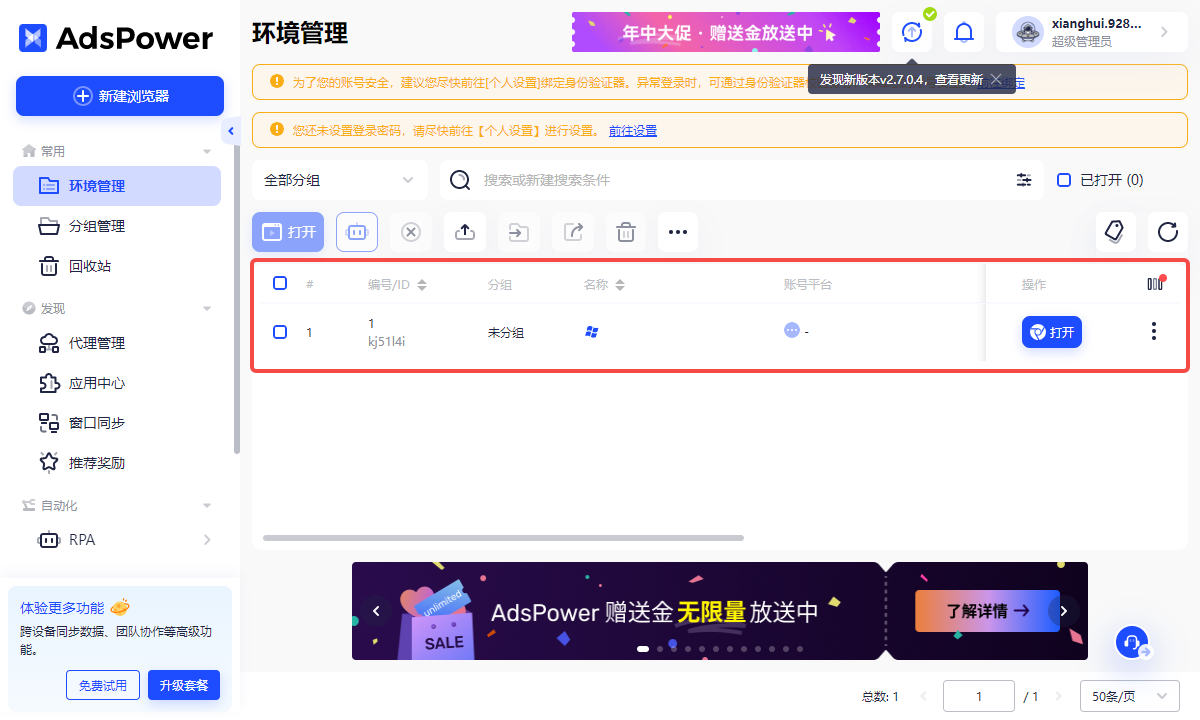The width and height of the screenshot is (1200, 720).
Task: Click the refresh list icon
Action: tap(1168, 232)
